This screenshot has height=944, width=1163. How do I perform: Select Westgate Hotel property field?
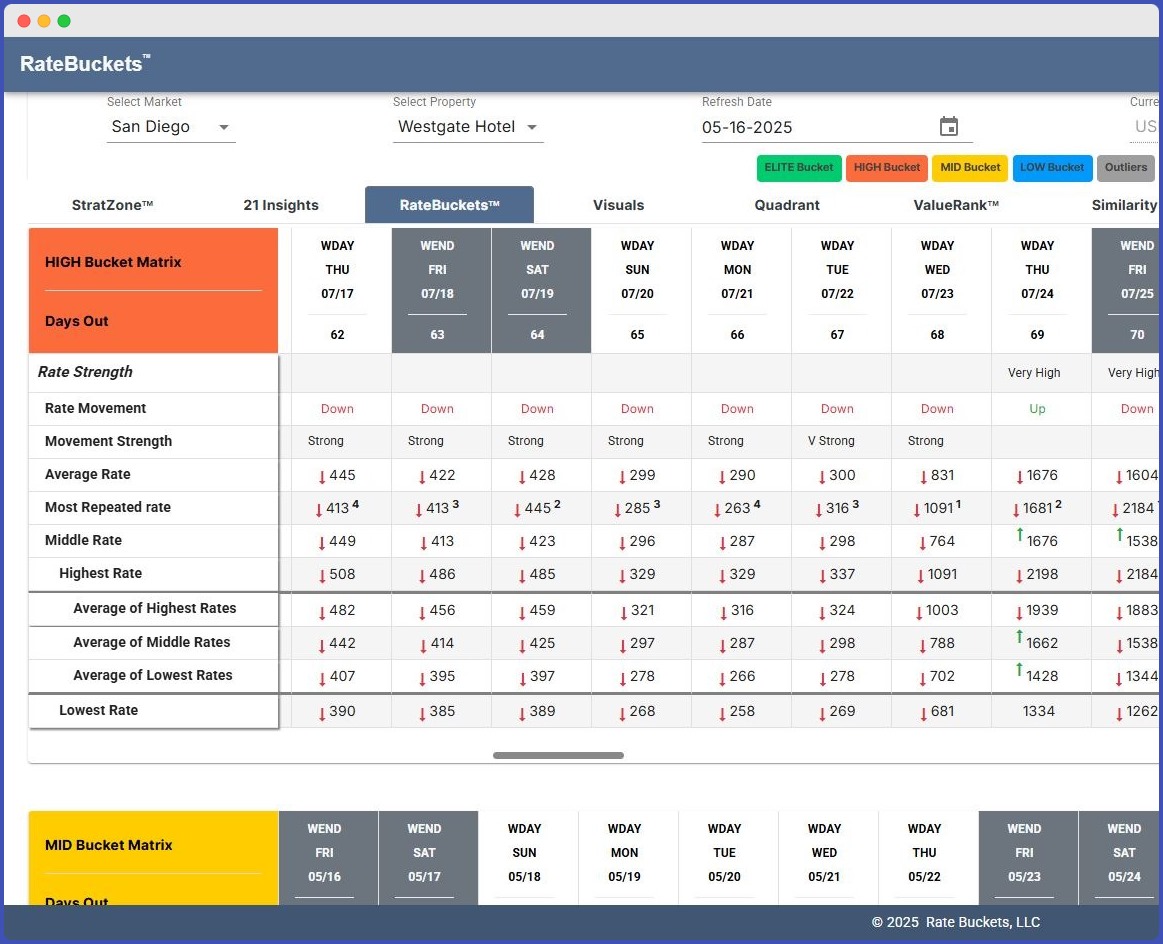click(x=468, y=127)
